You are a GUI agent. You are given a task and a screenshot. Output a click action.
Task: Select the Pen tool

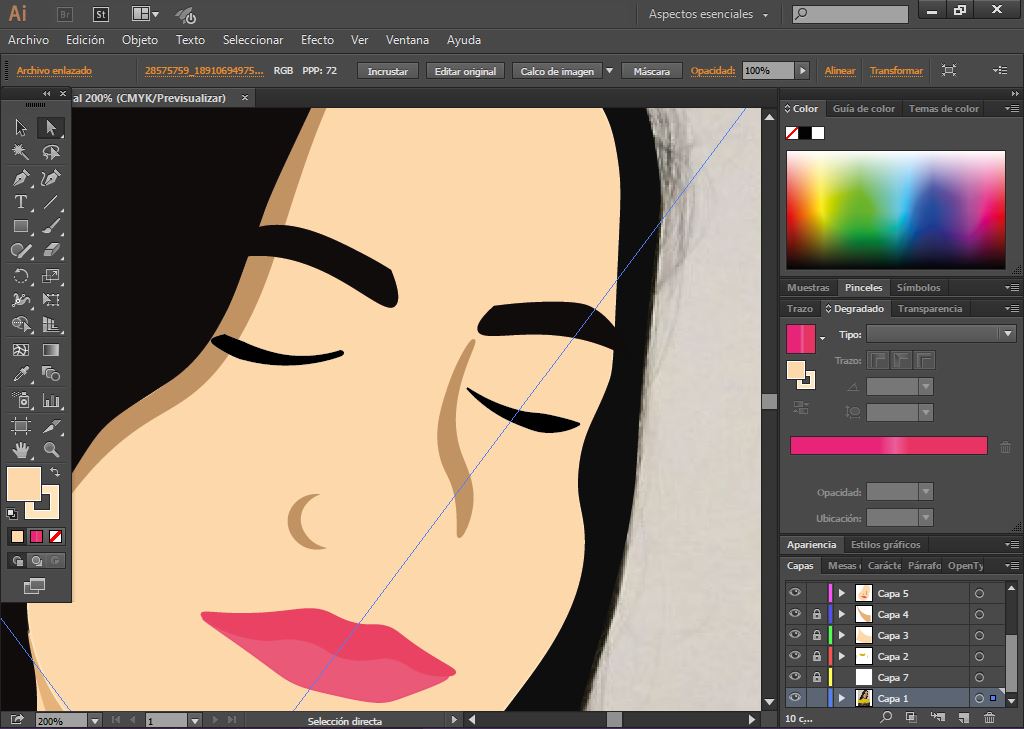click(21, 178)
